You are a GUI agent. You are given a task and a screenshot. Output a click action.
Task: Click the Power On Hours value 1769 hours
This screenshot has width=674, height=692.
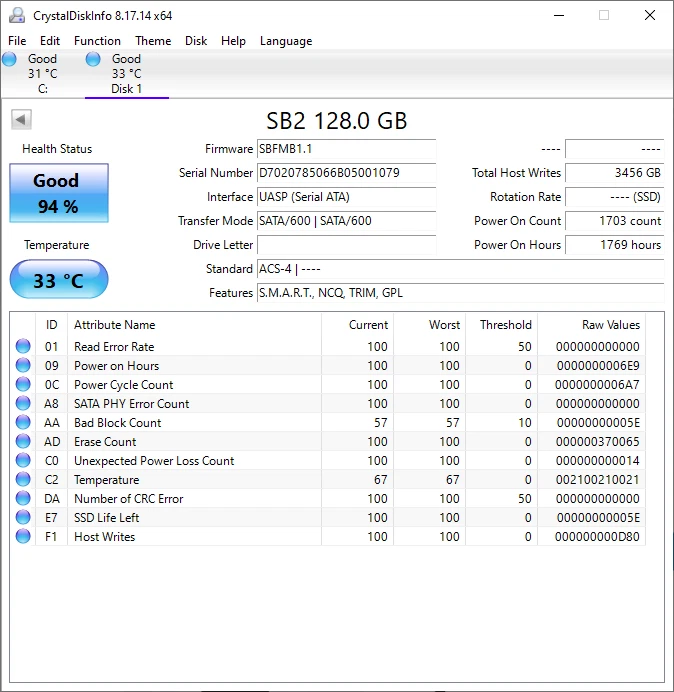pos(614,245)
